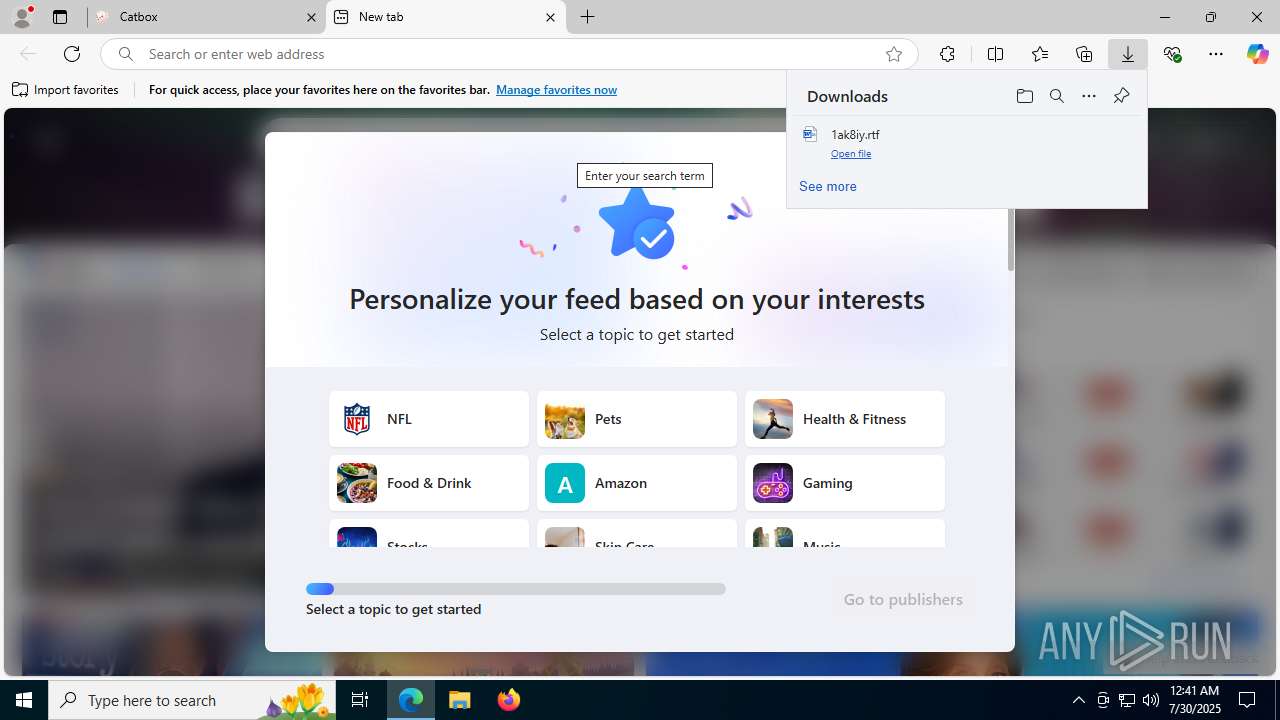Open Task View on taskbar

(x=360, y=700)
